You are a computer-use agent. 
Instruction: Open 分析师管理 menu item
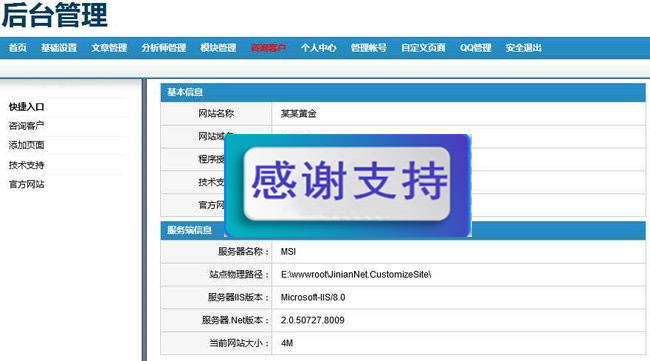(163, 48)
